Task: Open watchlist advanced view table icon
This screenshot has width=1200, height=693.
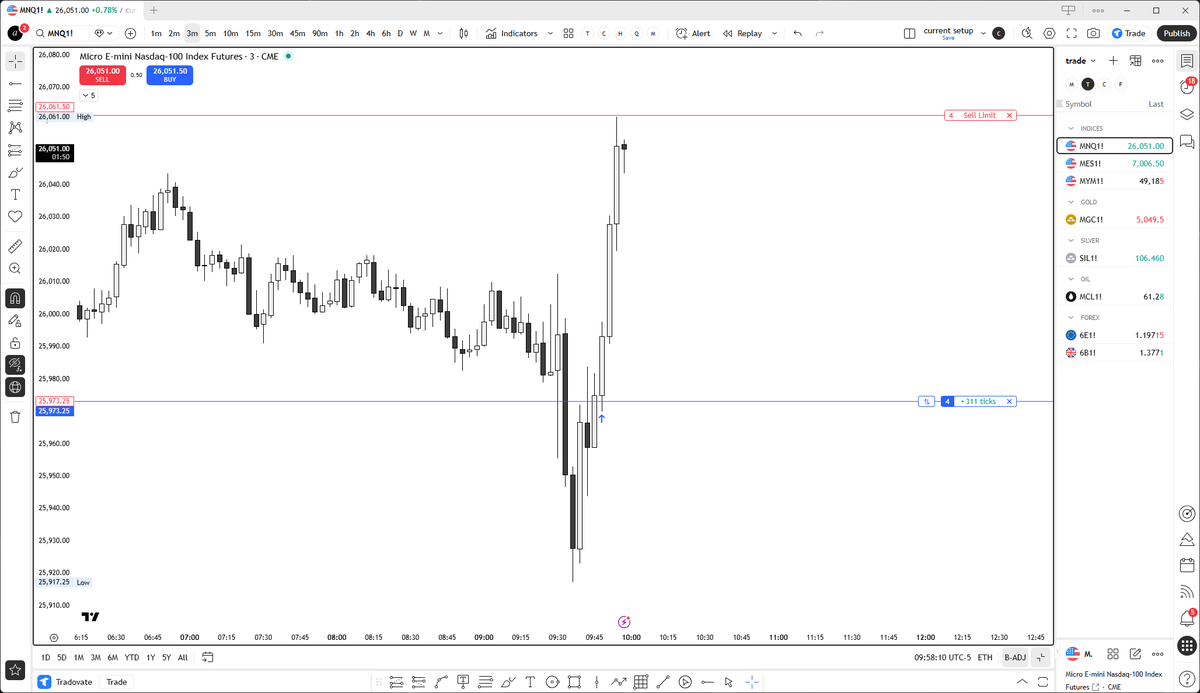Action: point(1135,60)
